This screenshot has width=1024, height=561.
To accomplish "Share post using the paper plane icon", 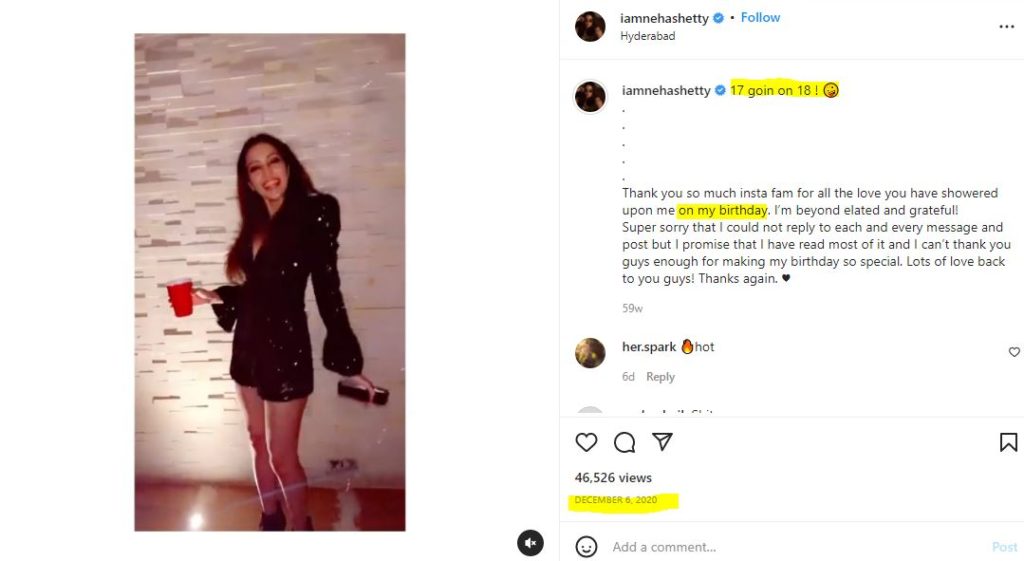I will pyautogui.click(x=662, y=442).
